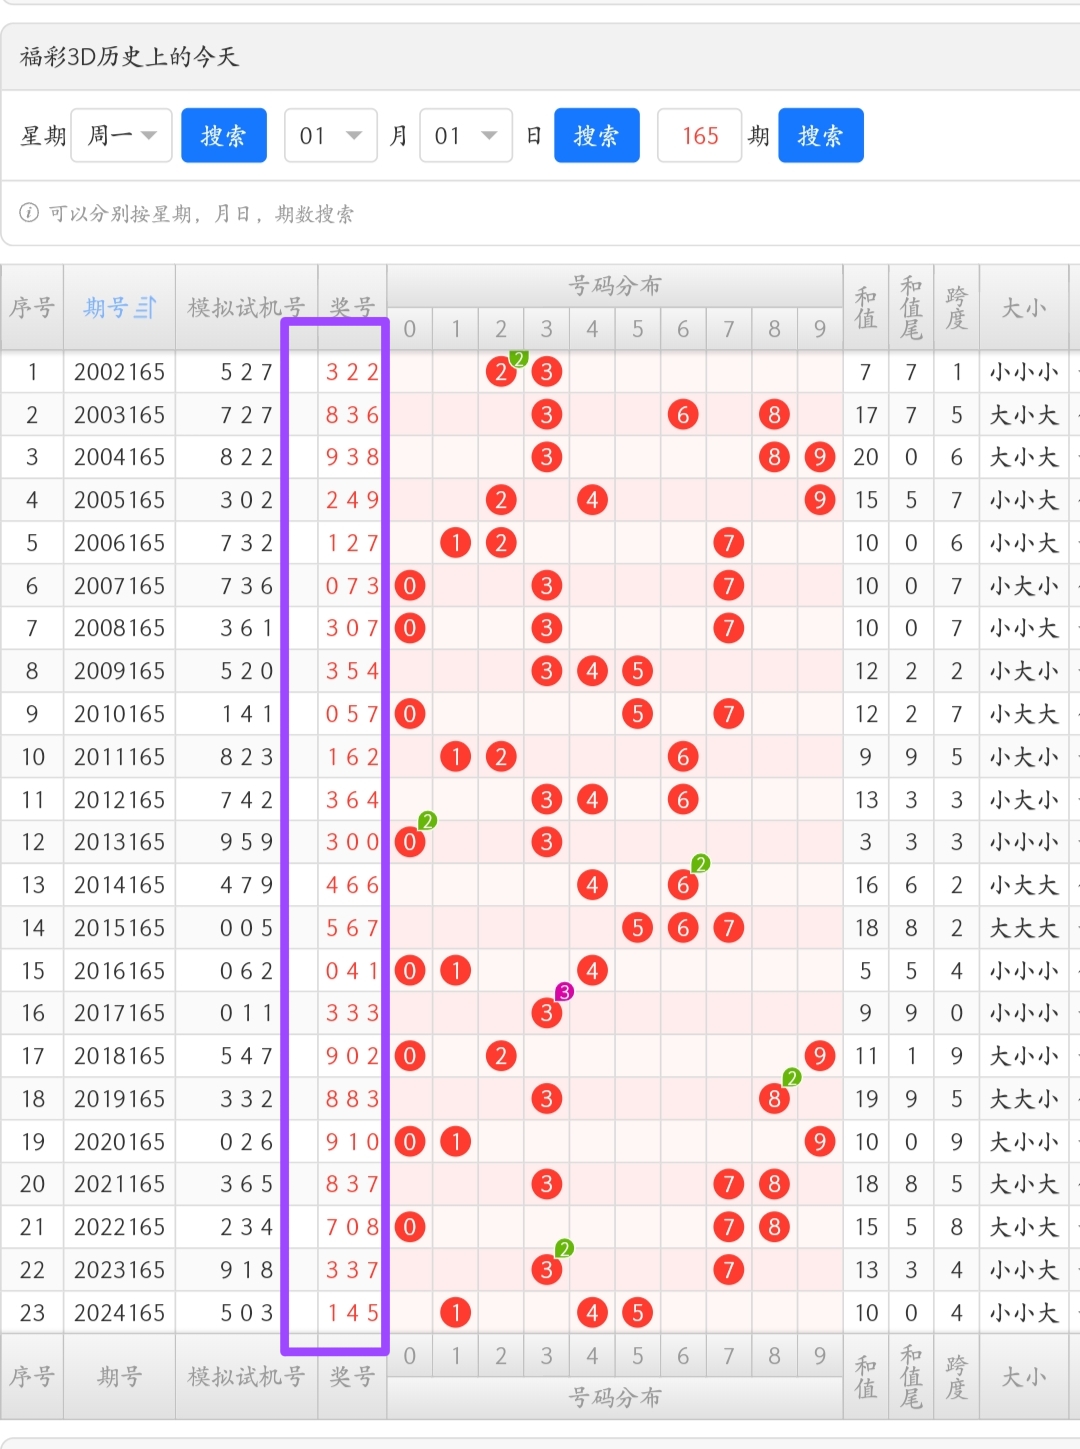Sort by 期号 column header
The image size is (1080, 1449).
tap(119, 307)
